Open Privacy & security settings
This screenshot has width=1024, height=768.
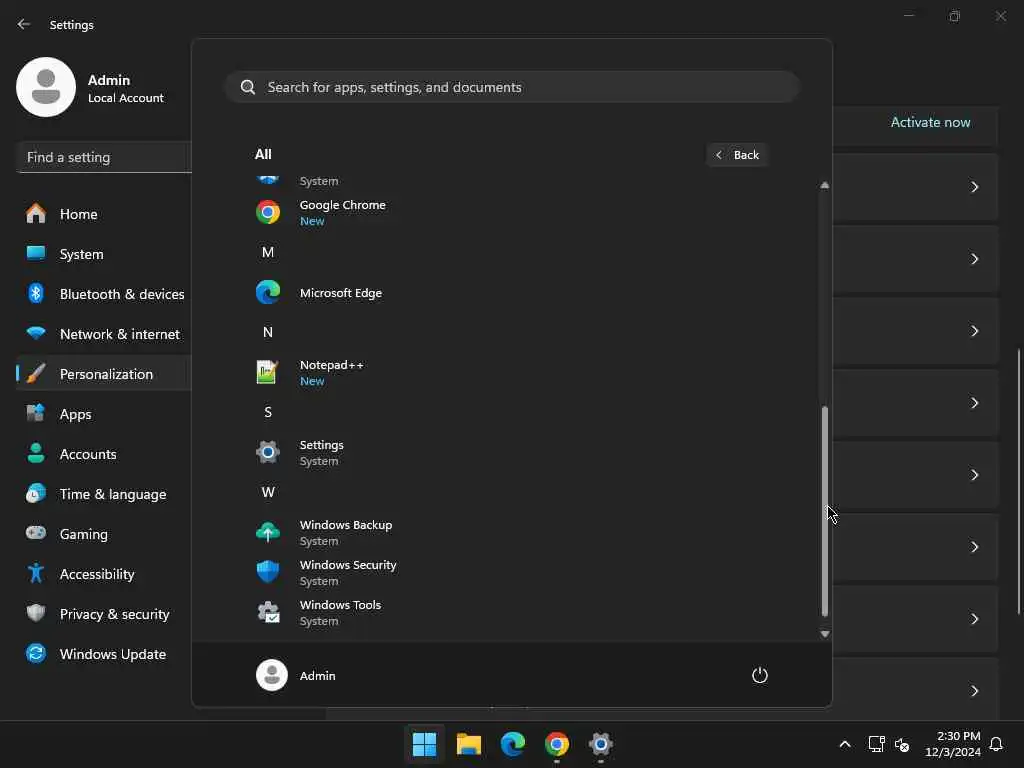click(x=104, y=614)
